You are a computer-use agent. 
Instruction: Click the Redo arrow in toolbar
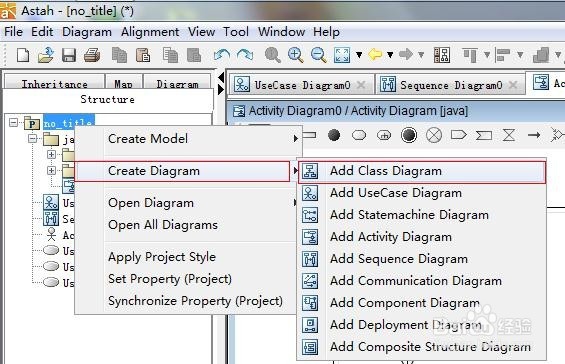pyautogui.click(x=245, y=55)
